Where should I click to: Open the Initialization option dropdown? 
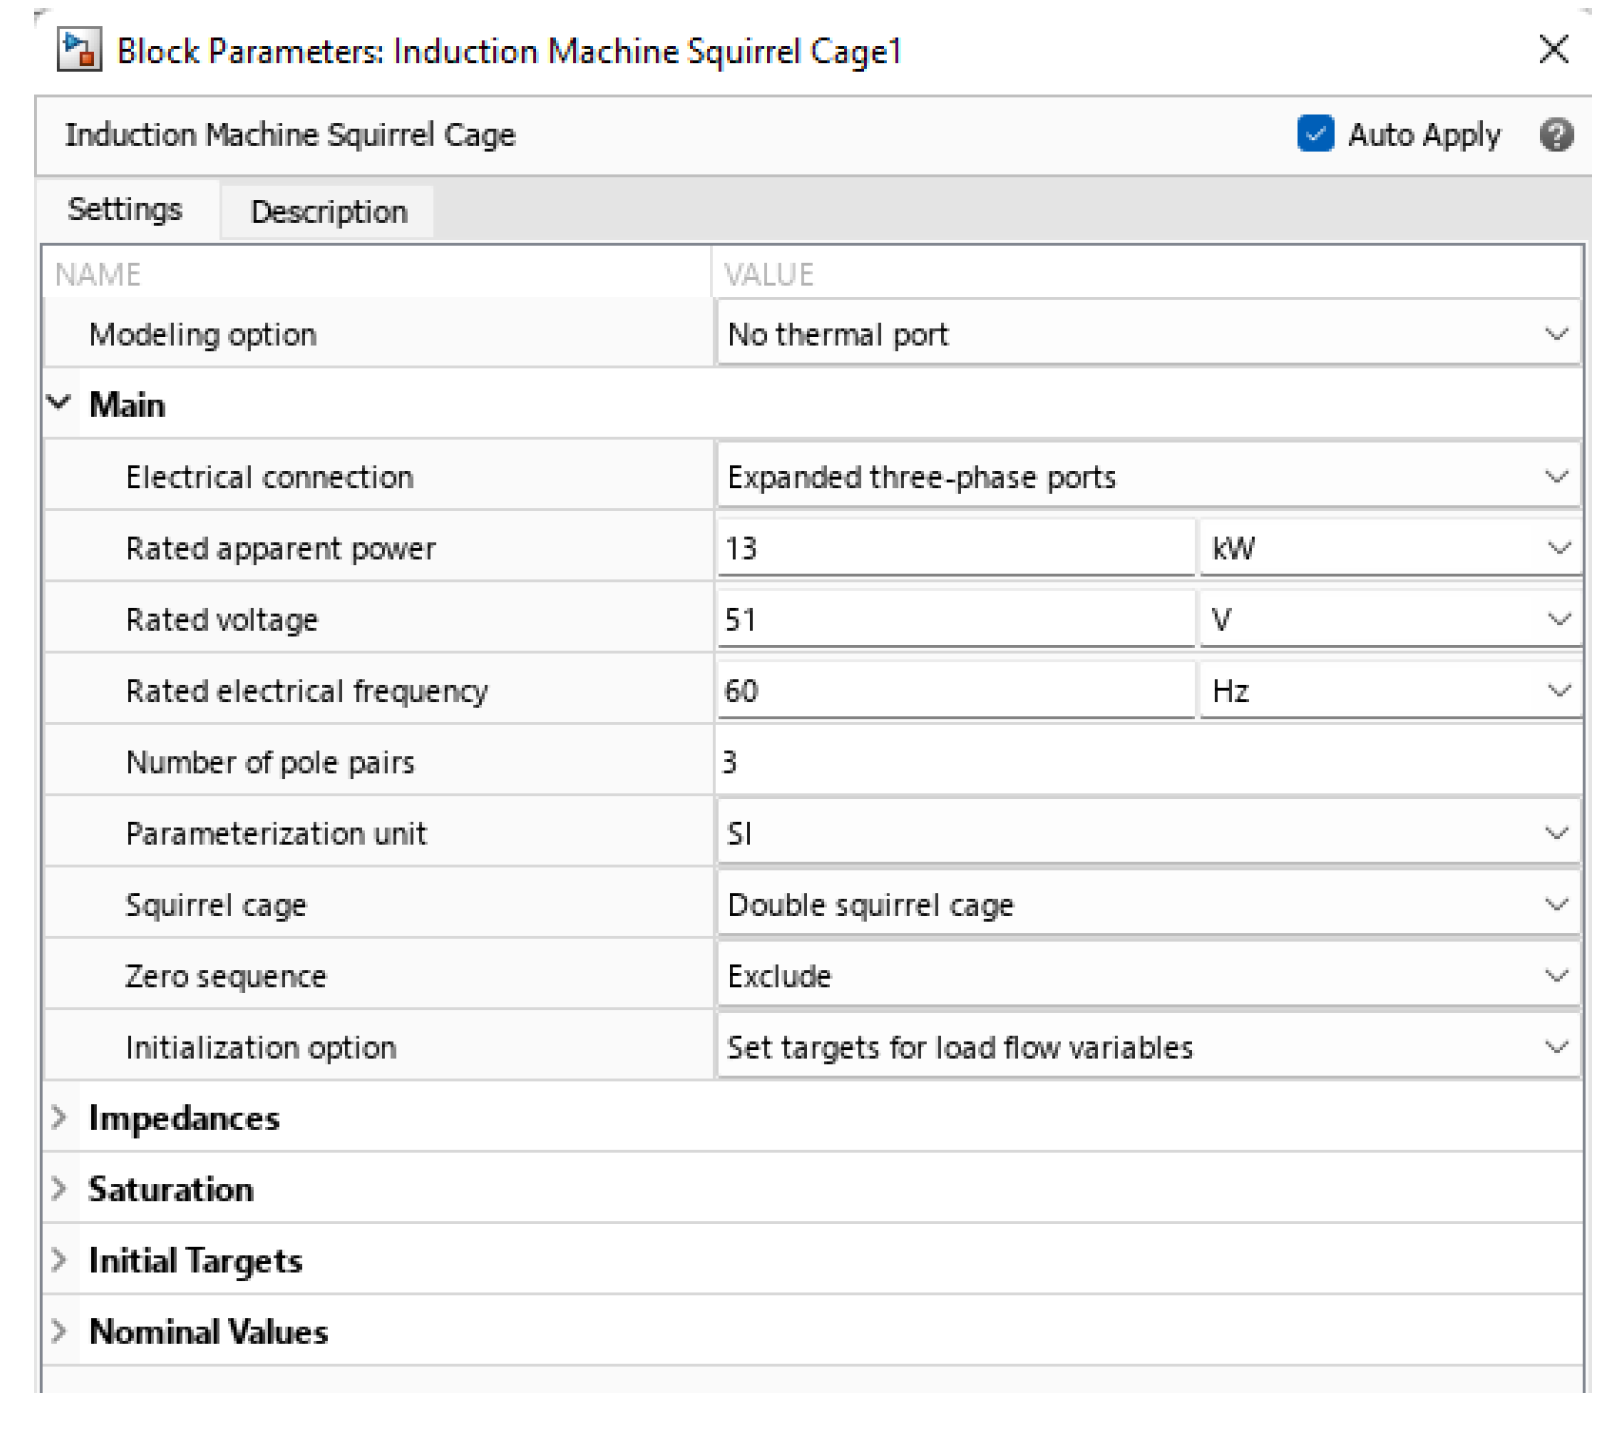coord(1147,1047)
